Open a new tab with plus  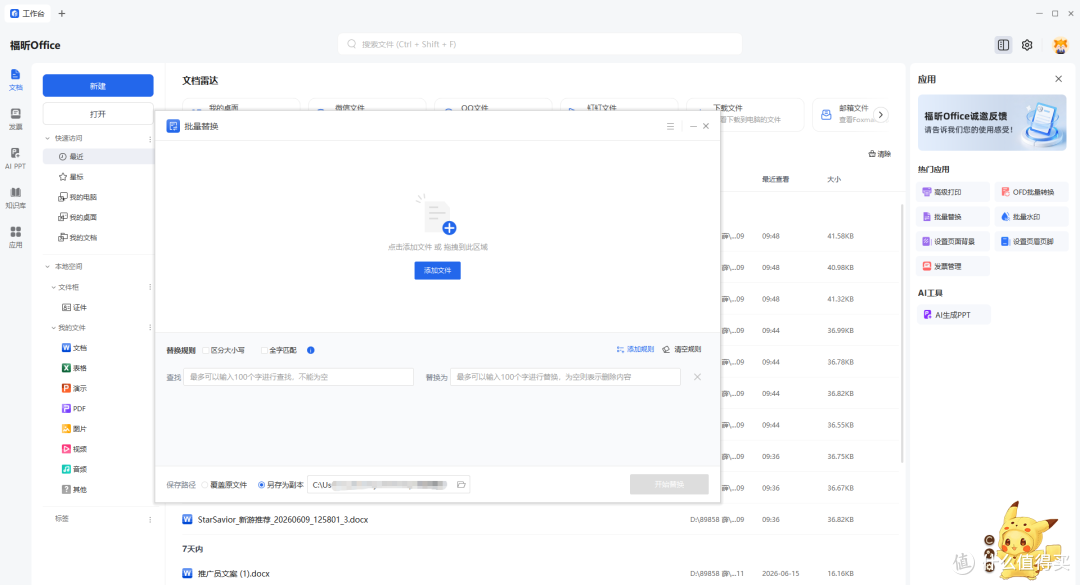(62, 13)
